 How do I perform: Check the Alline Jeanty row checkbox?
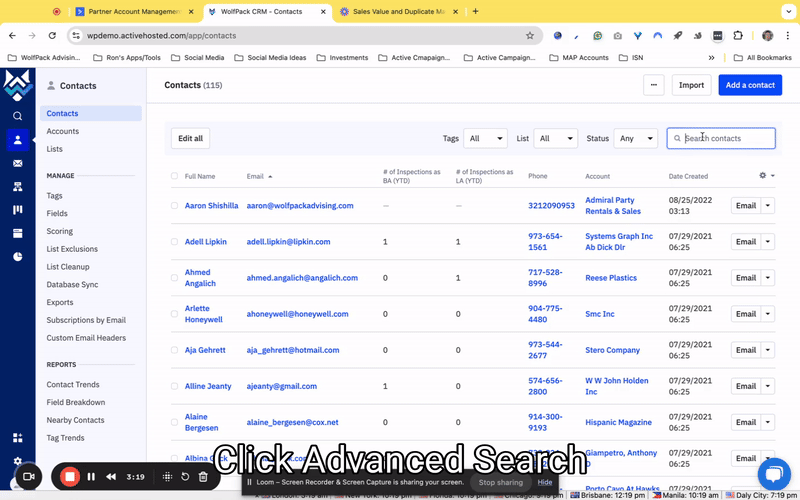pyautogui.click(x=174, y=386)
